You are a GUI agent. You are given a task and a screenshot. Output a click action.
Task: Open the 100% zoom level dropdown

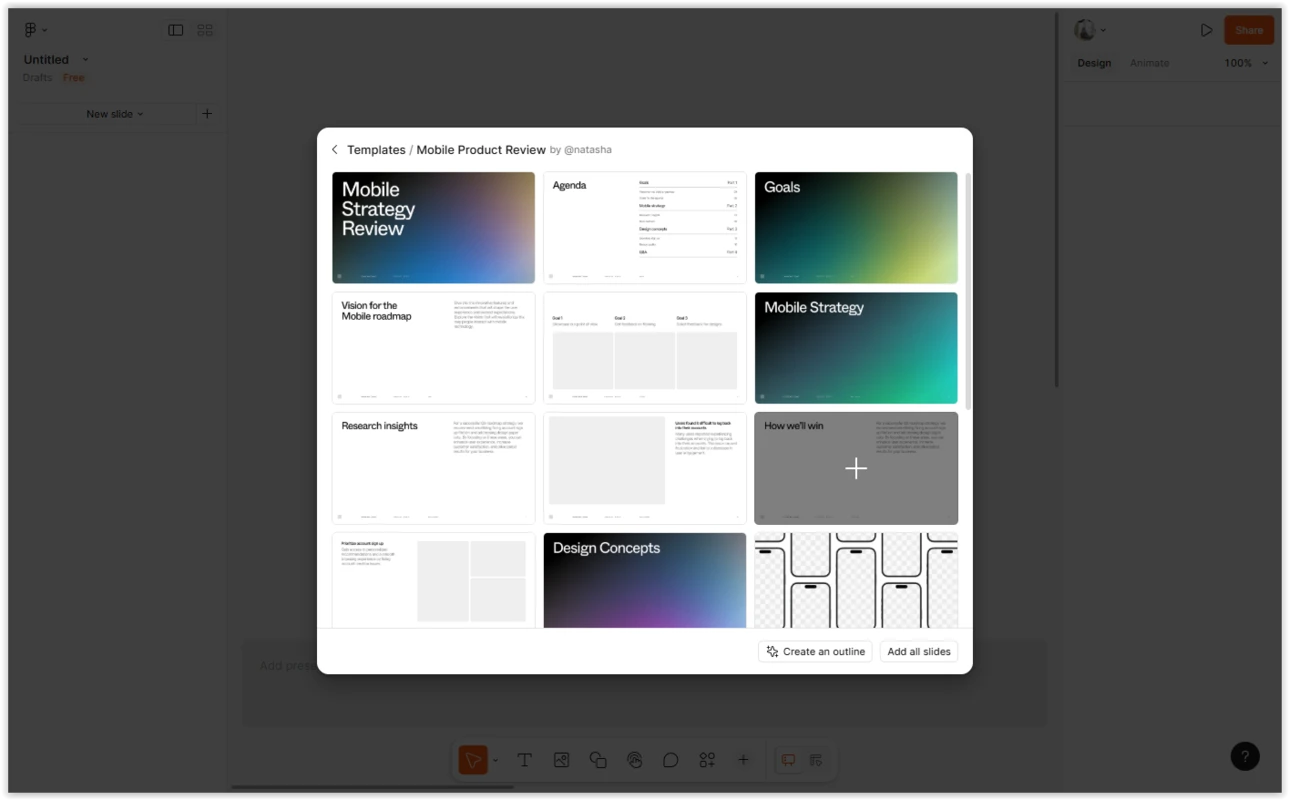(x=1245, y=63)
